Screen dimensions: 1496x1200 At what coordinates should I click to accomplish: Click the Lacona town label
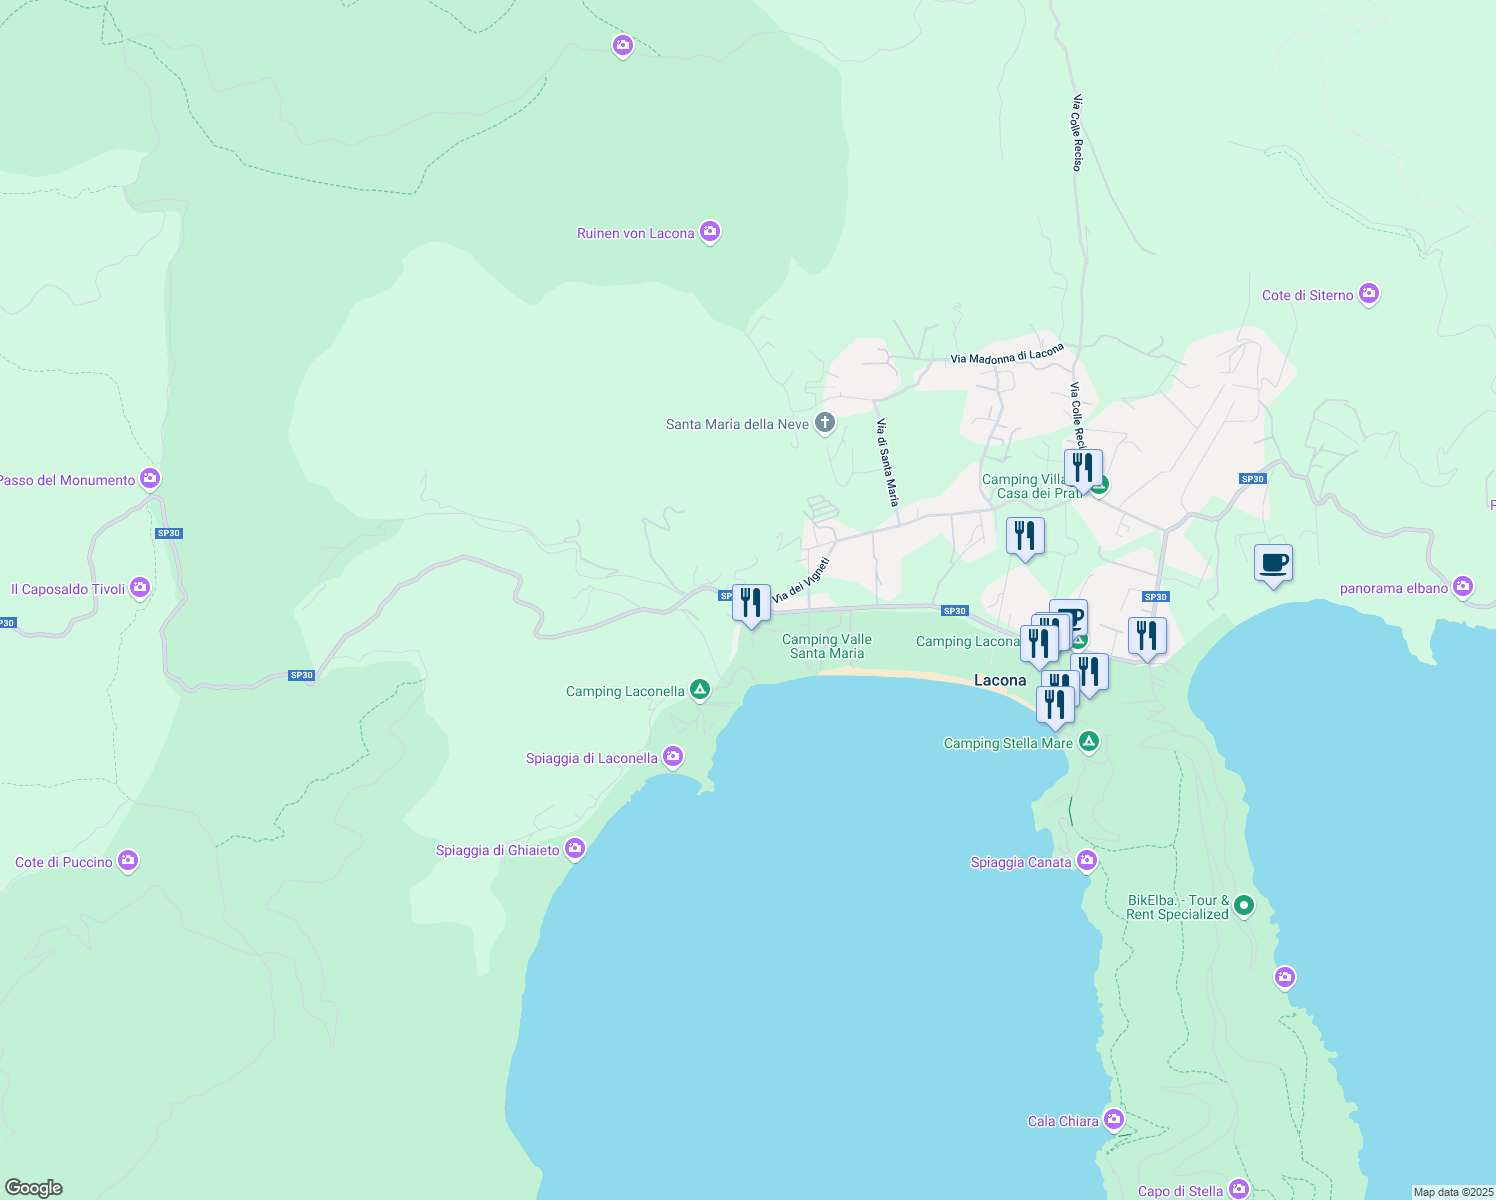pyautogui.click(x=1000, y=680)
